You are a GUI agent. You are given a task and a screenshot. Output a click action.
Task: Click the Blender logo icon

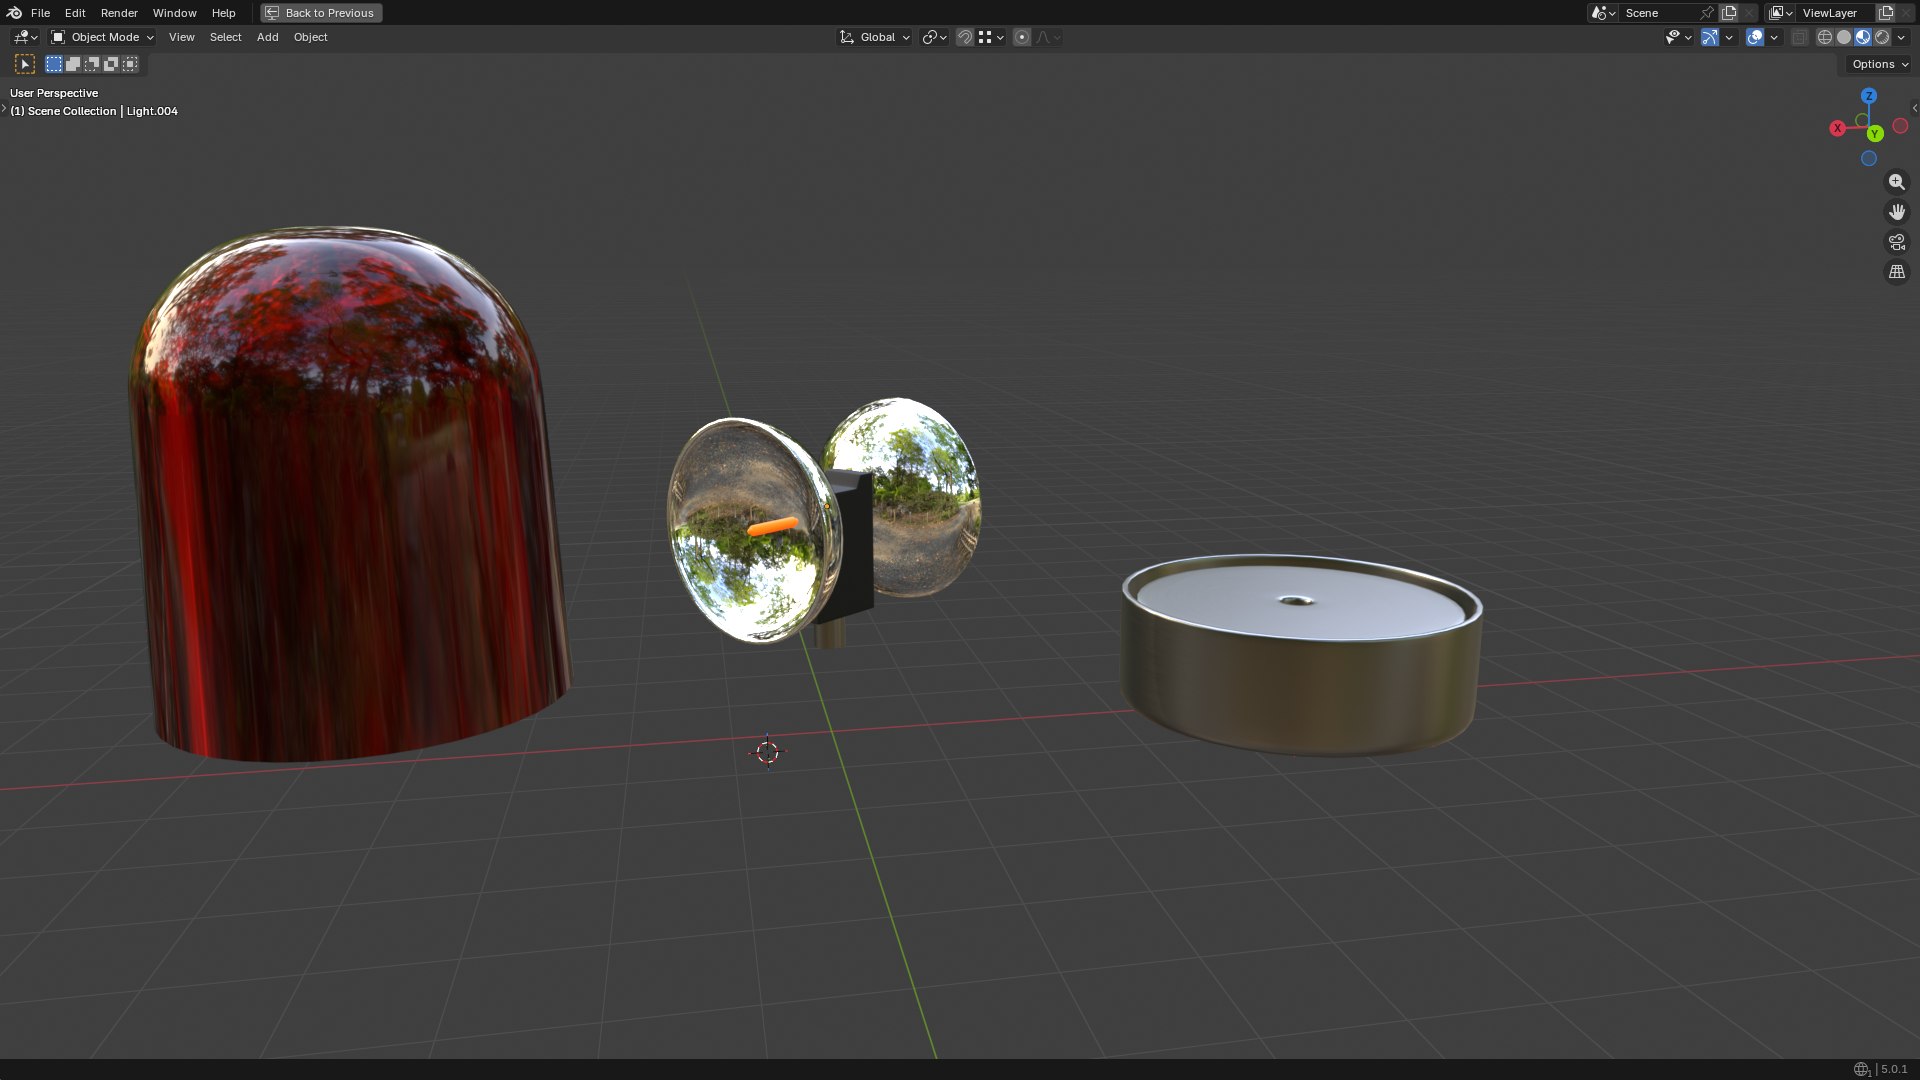[14, 13]
